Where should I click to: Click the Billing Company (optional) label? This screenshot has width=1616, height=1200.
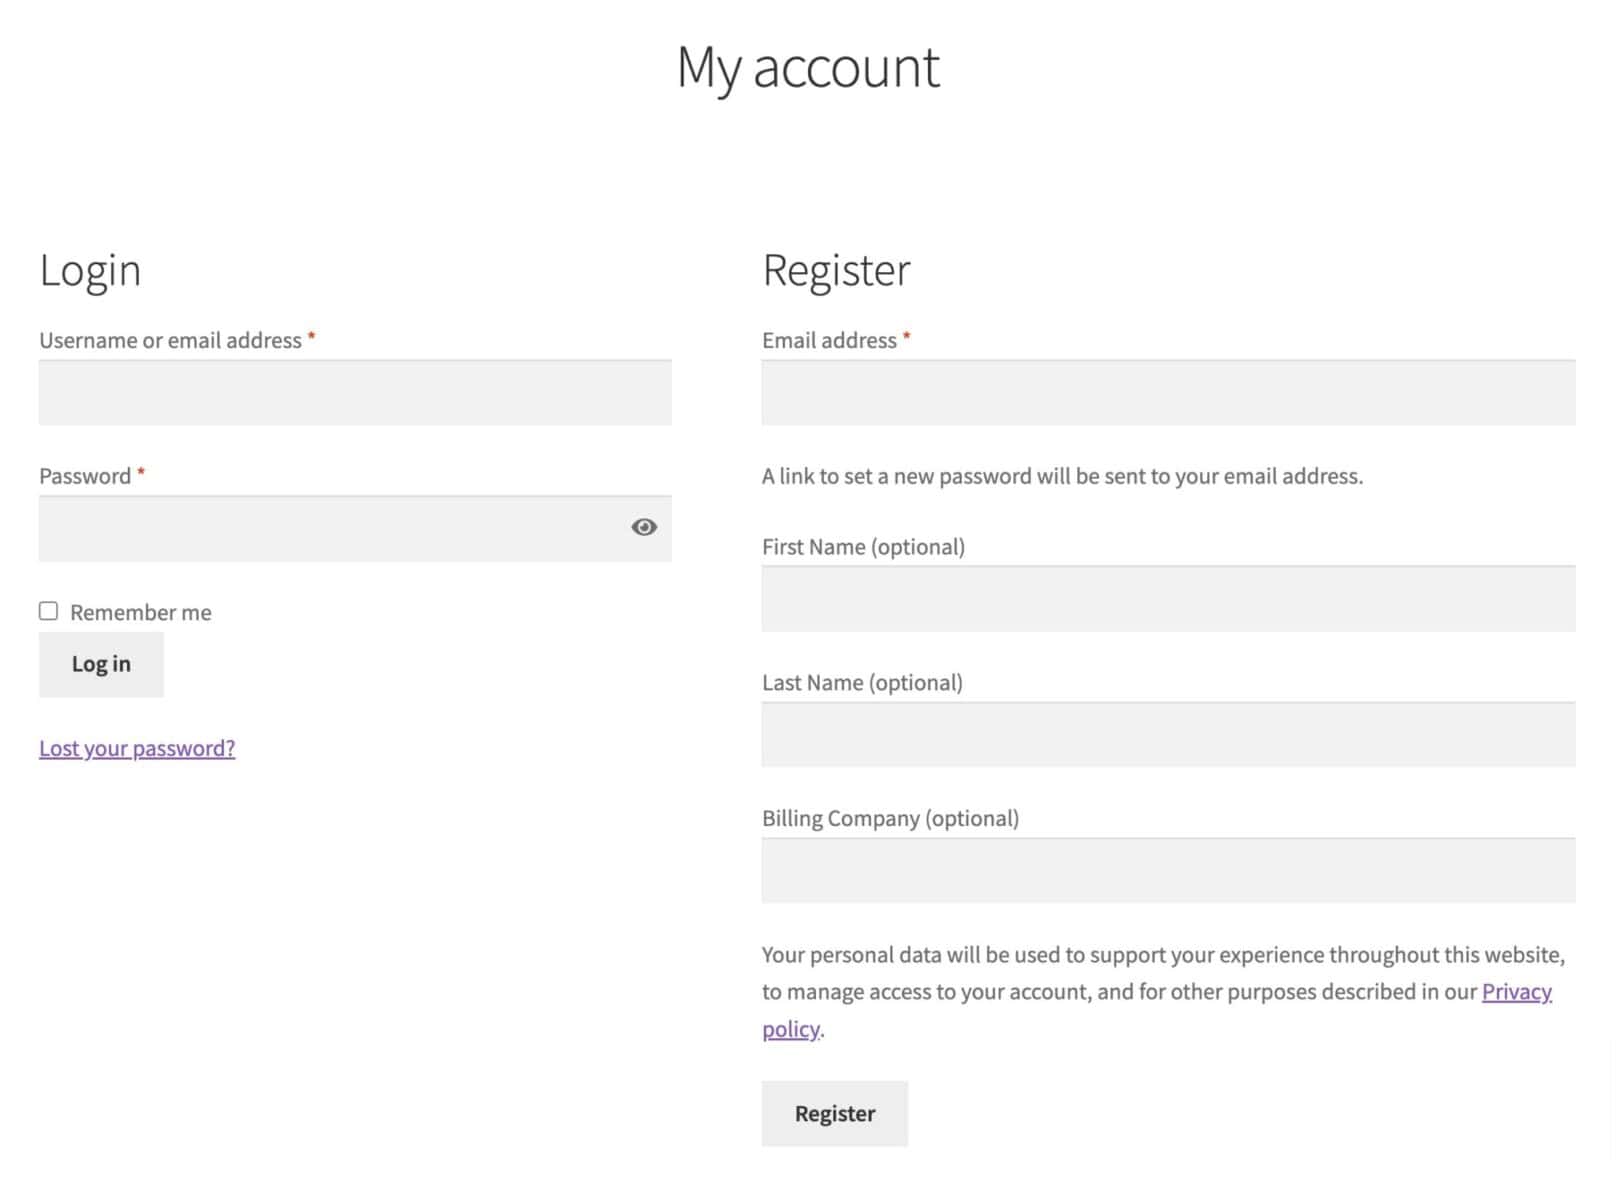[x=890, y=818]
